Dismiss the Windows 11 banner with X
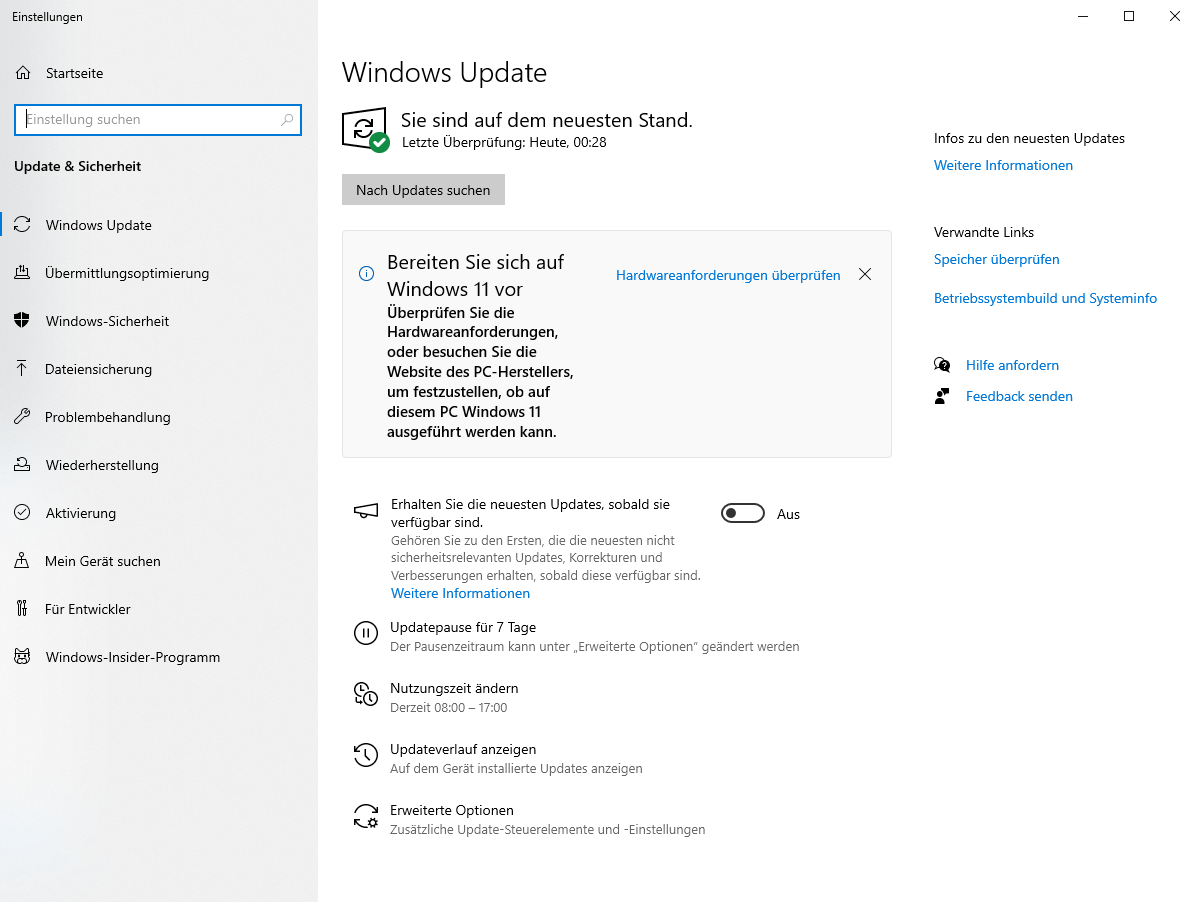This screenshot has width=1195, height=902. [x=865, y=274]
